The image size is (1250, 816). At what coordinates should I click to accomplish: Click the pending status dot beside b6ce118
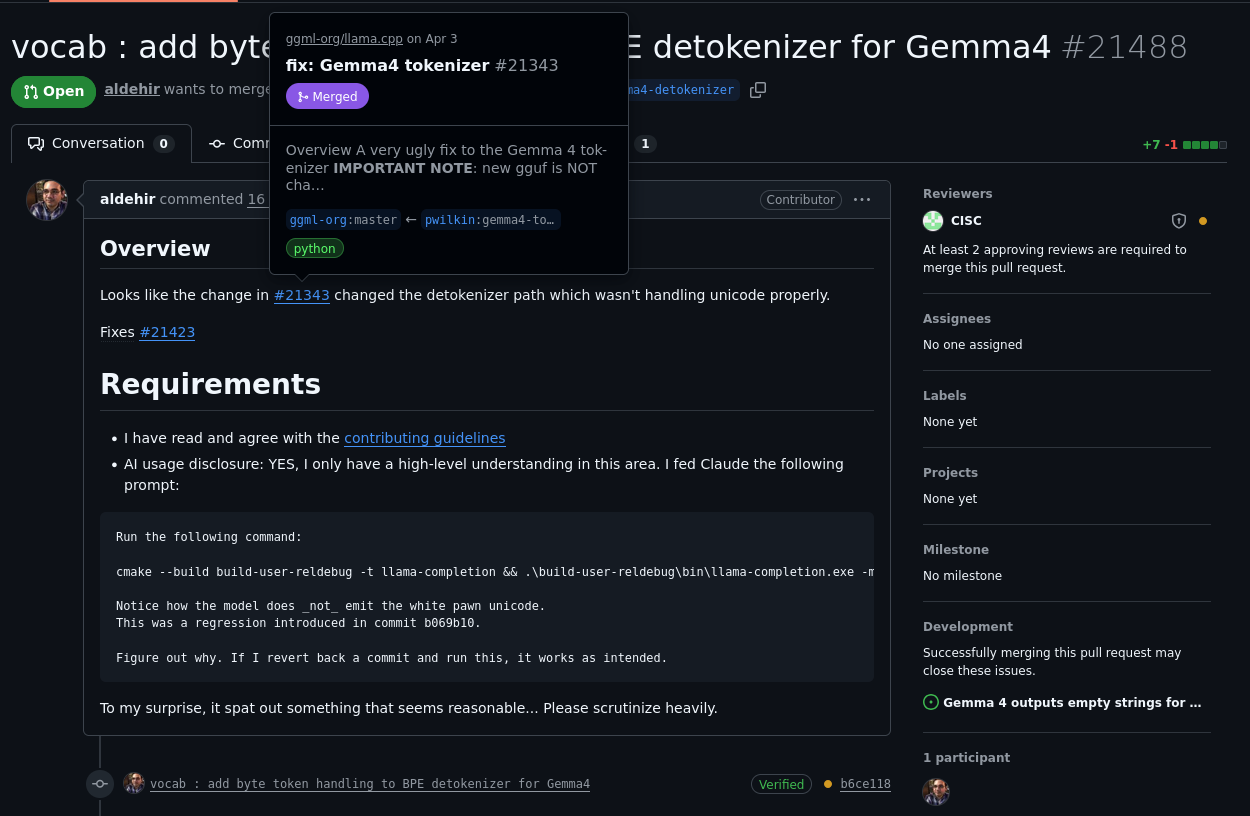(x=828, y=784)
